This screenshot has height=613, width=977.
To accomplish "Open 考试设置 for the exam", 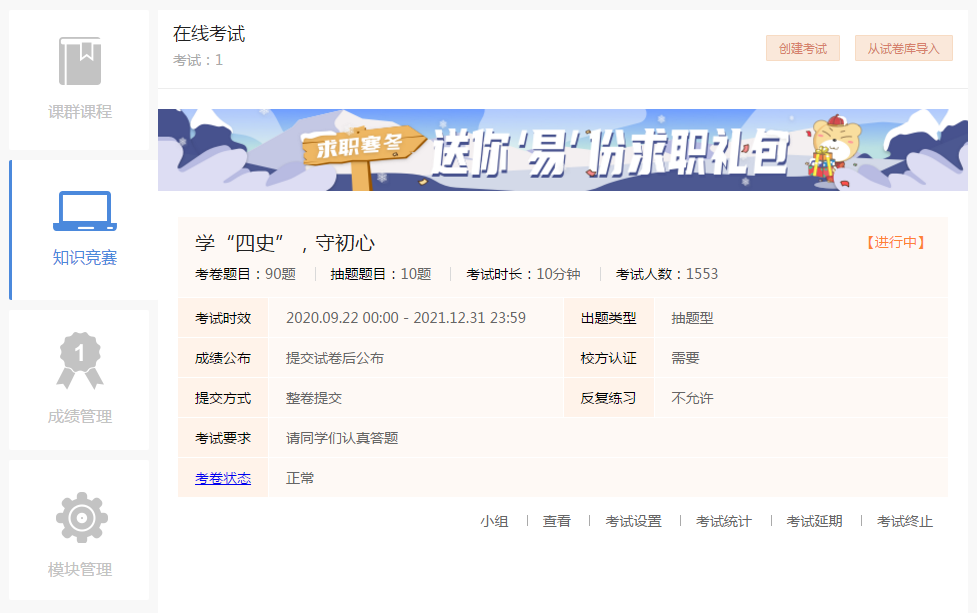I will 633,521.
